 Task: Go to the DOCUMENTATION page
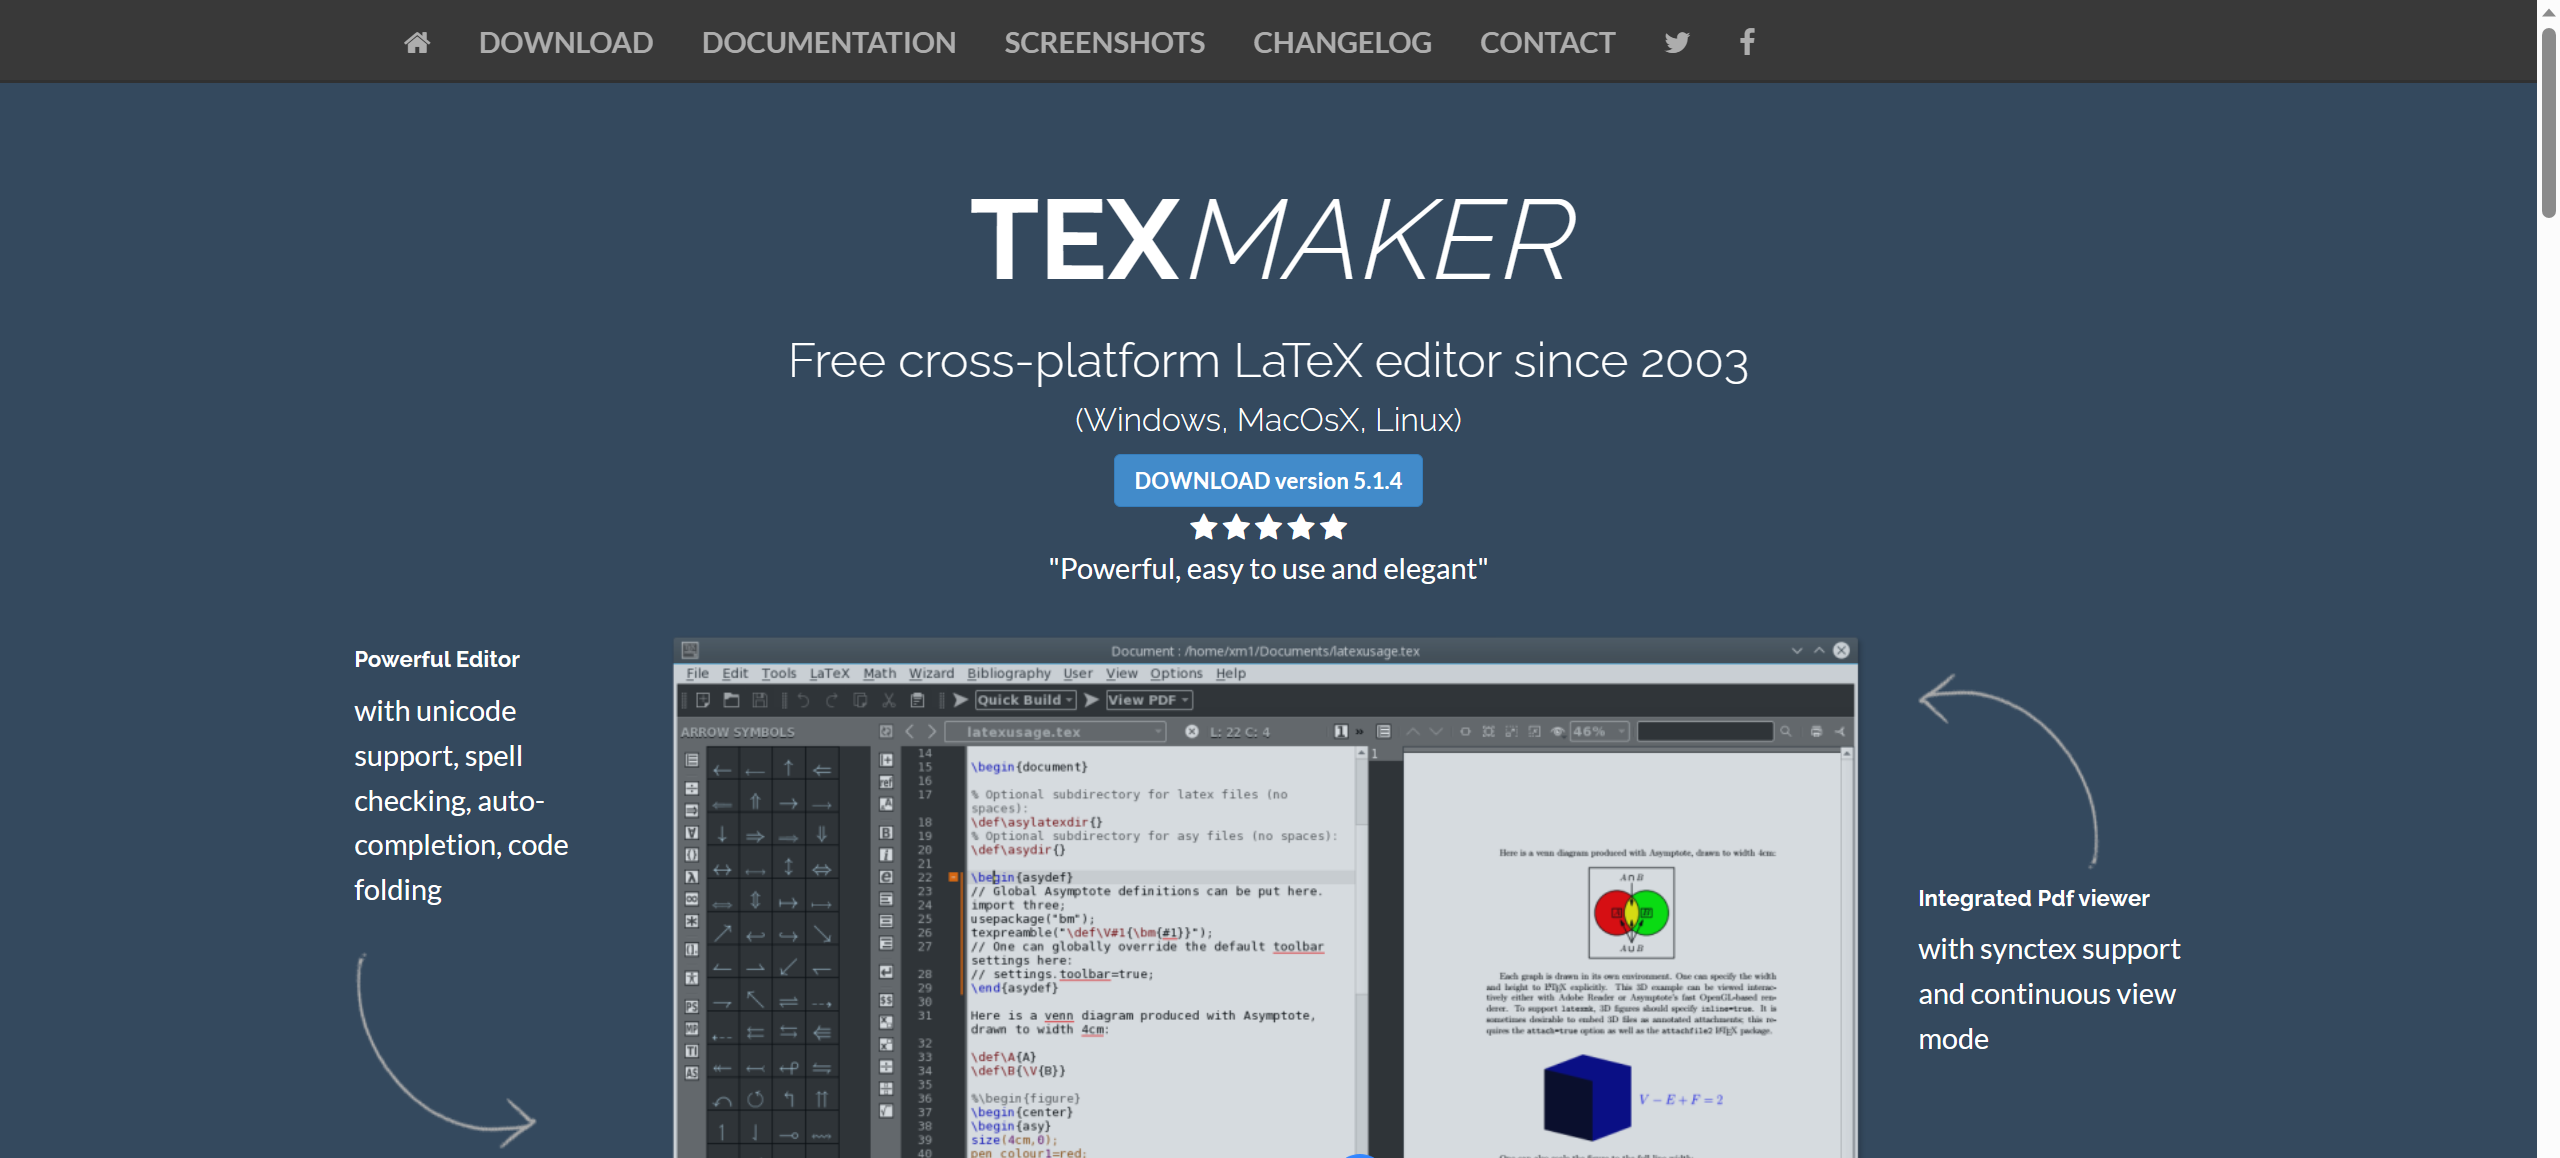[829, 42]
